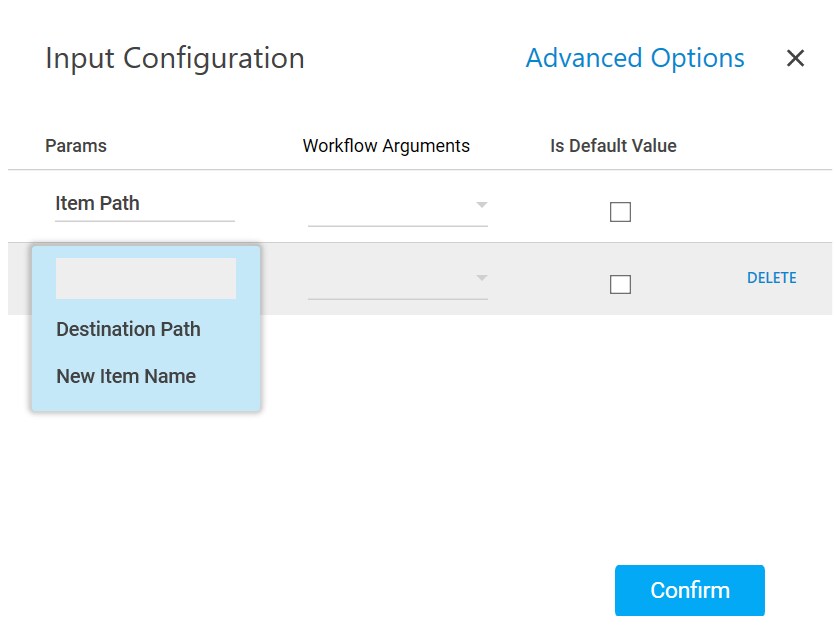Click the Confirm button
This screenshot has height=630, width=836.
pos(689,590)
